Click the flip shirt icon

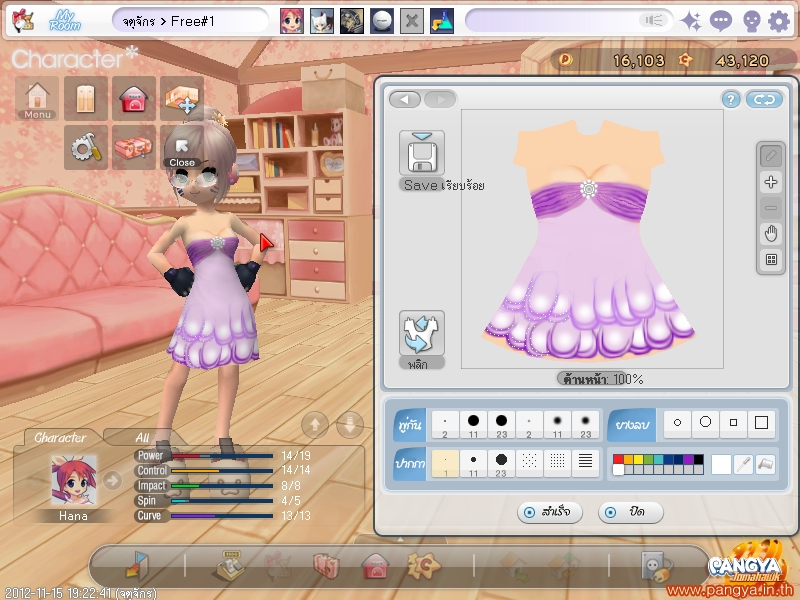point(421,333)
